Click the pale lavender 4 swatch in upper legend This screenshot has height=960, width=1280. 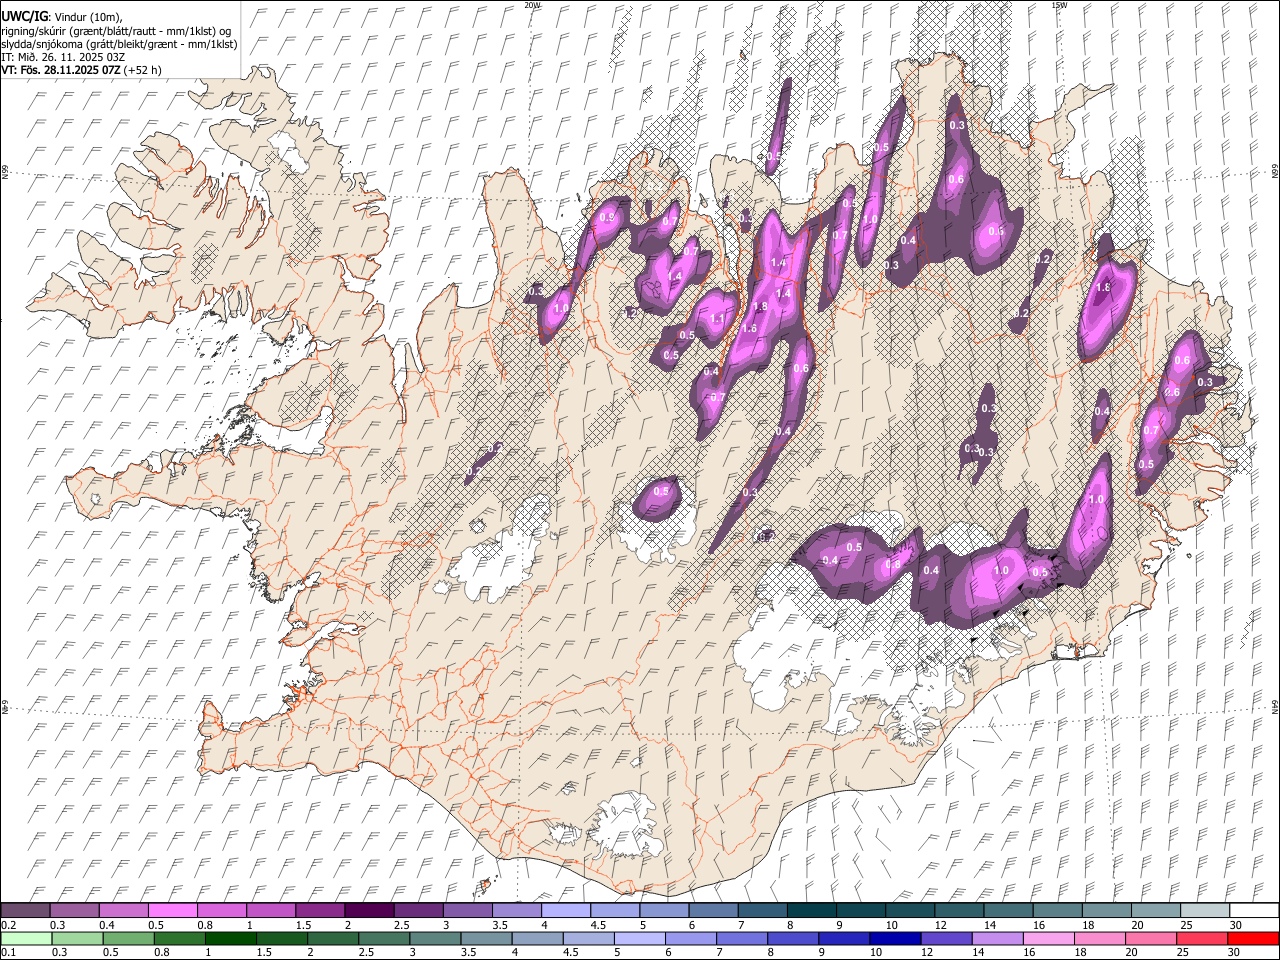click(565, 911)
